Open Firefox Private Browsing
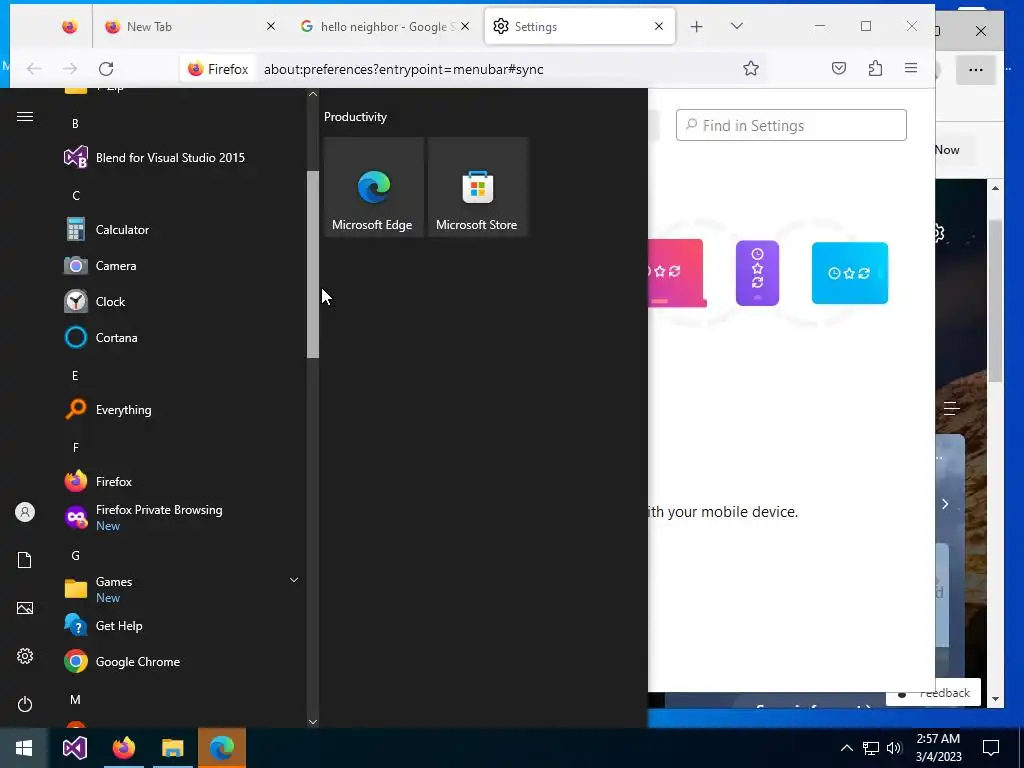Image resolution: width=1024 pixels, height=768 pixels. click(144, 518)
